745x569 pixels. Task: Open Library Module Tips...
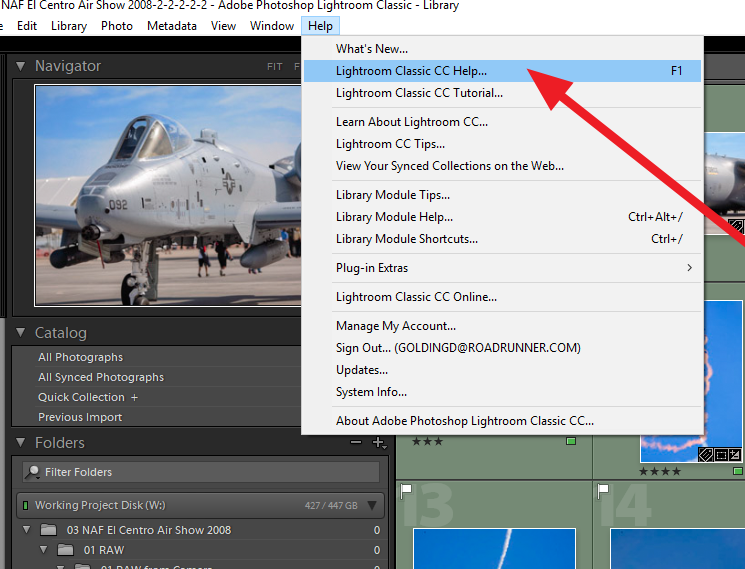pos(502,195)
